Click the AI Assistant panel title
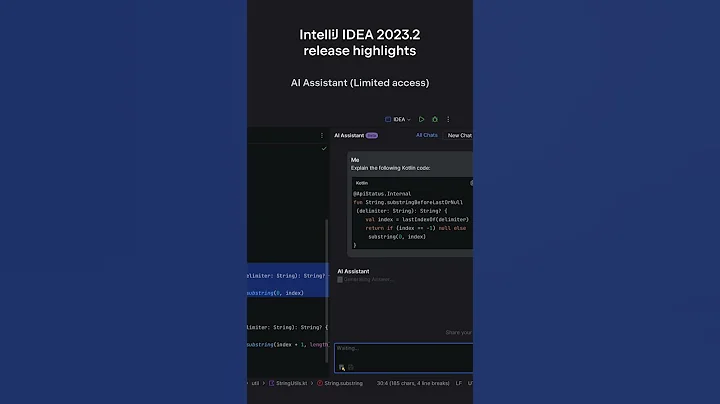The image size is (720, 404). click(x=349, y=135)
